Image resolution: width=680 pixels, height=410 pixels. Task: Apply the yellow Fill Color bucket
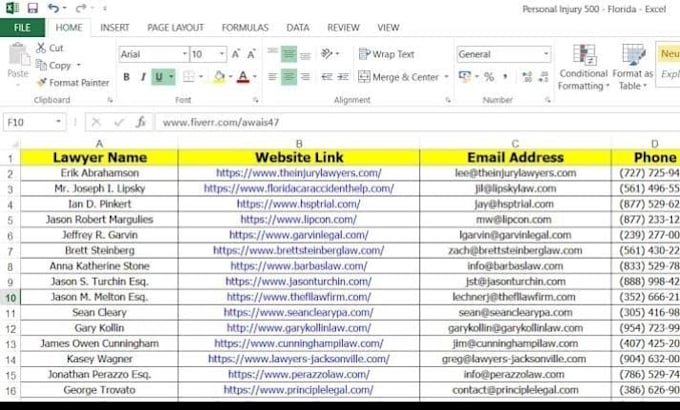point(219,77)
